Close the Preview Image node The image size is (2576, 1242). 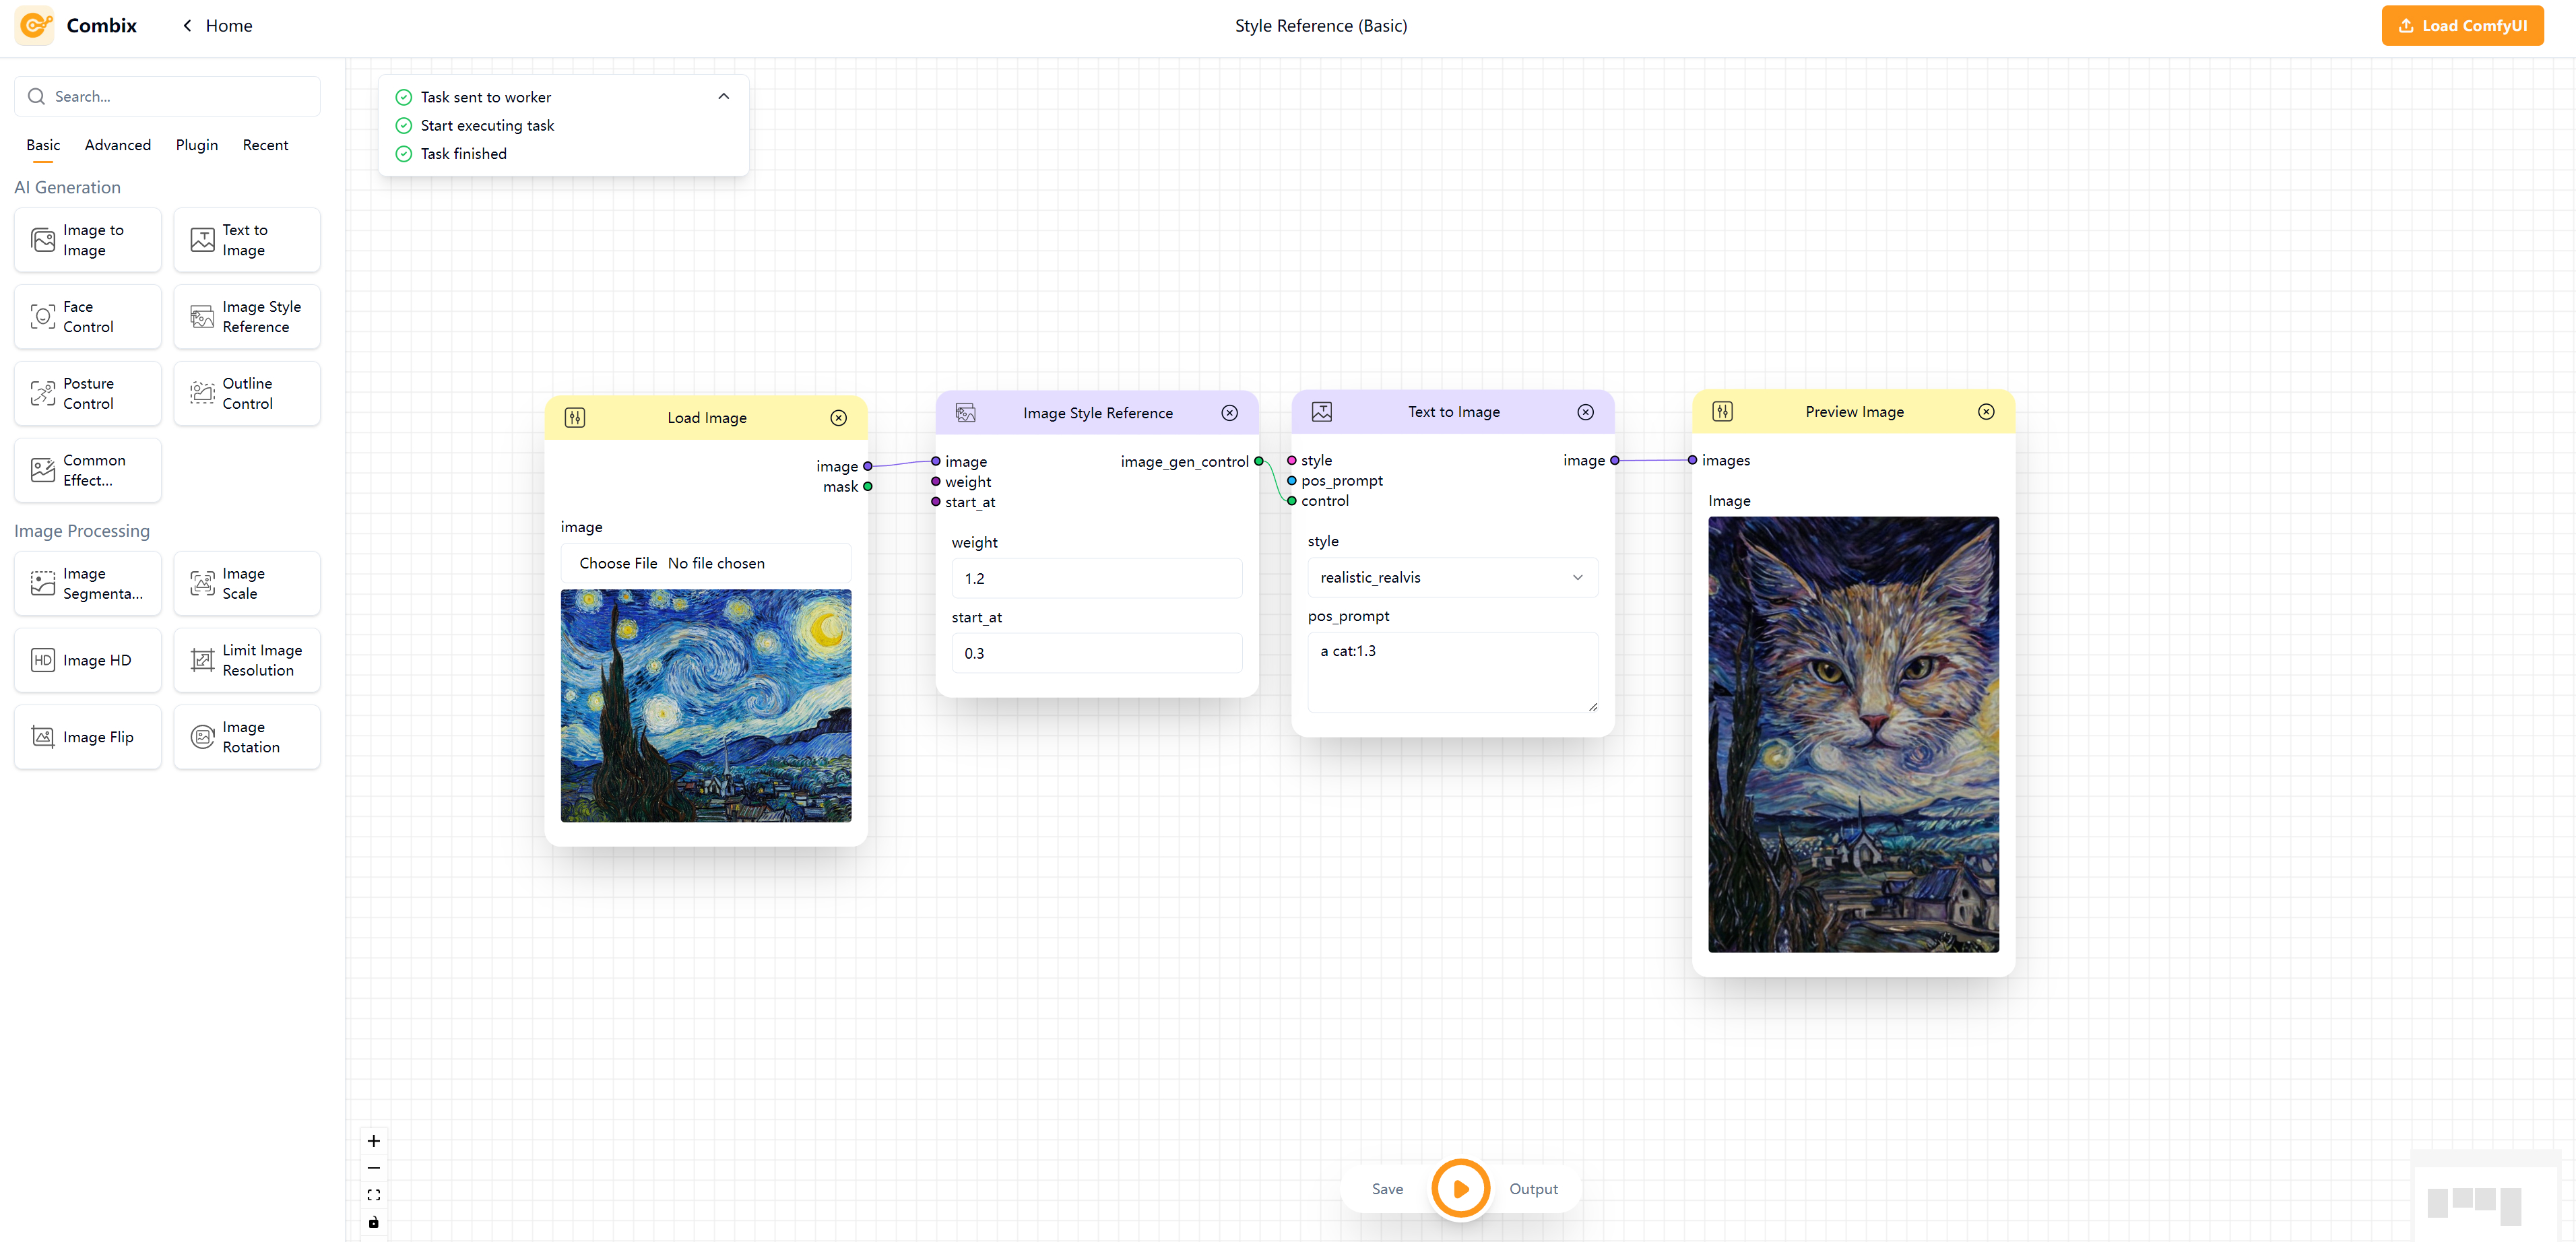click(x=1987, y=412)
